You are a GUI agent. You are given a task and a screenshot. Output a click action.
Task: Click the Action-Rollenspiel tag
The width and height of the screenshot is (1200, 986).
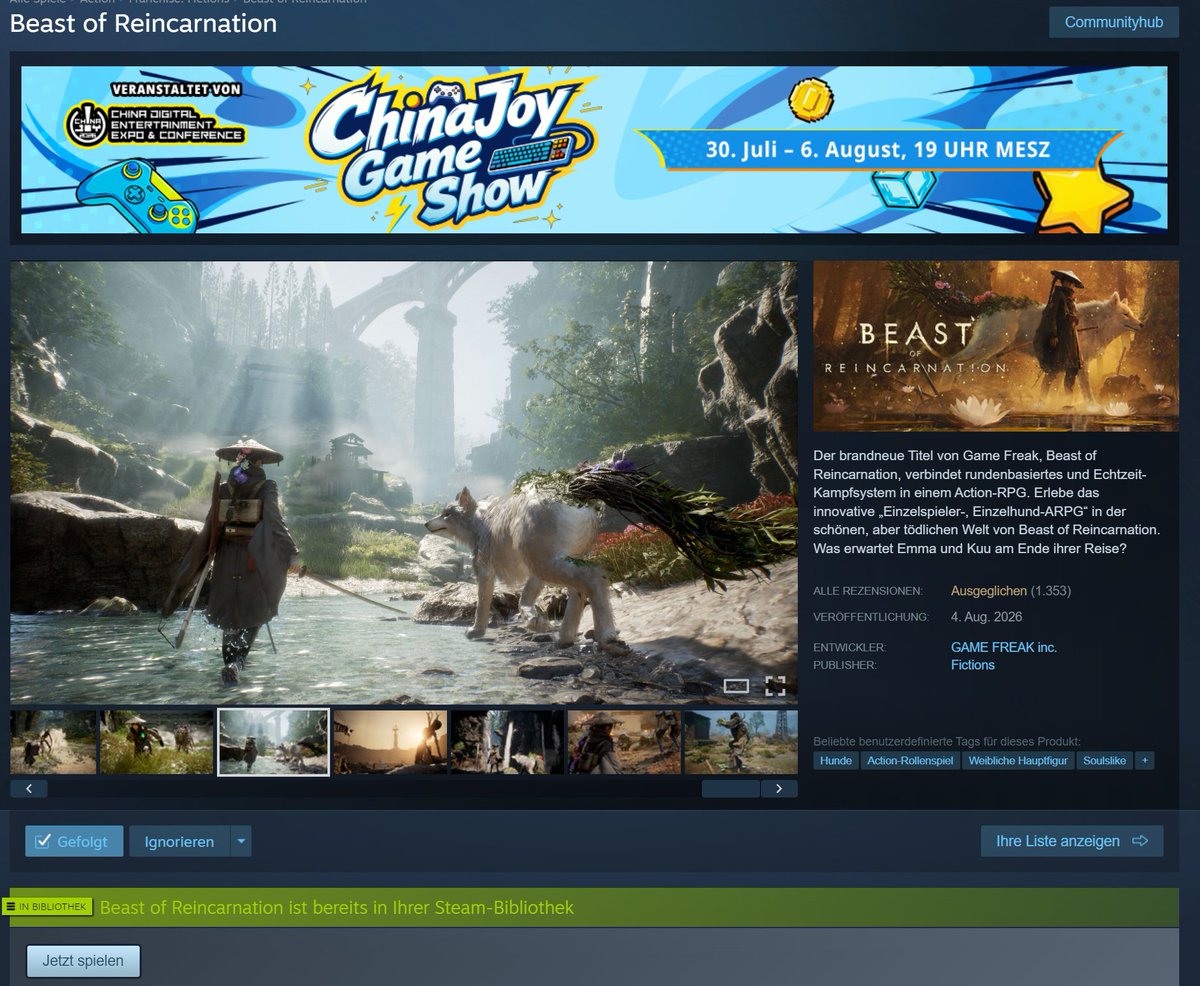(910, 761)
